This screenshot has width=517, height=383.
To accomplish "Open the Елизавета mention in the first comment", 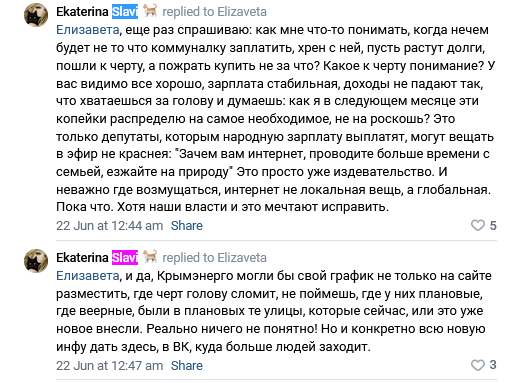I will tap(88, 30).
